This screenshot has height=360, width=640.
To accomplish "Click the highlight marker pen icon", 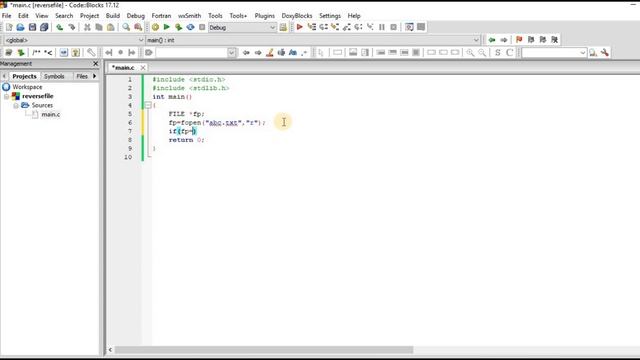I will click(x=269, y=52).
